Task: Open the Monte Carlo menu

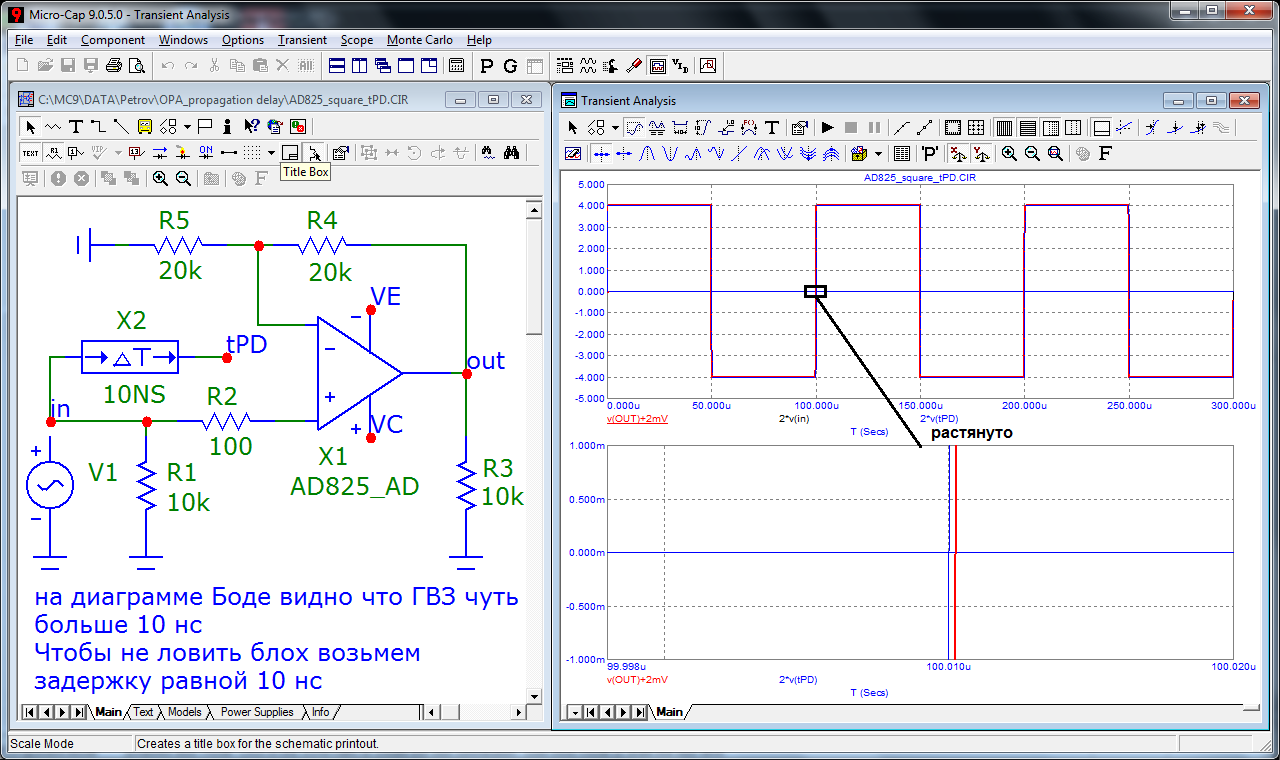Action: click(x=419, y=40)
